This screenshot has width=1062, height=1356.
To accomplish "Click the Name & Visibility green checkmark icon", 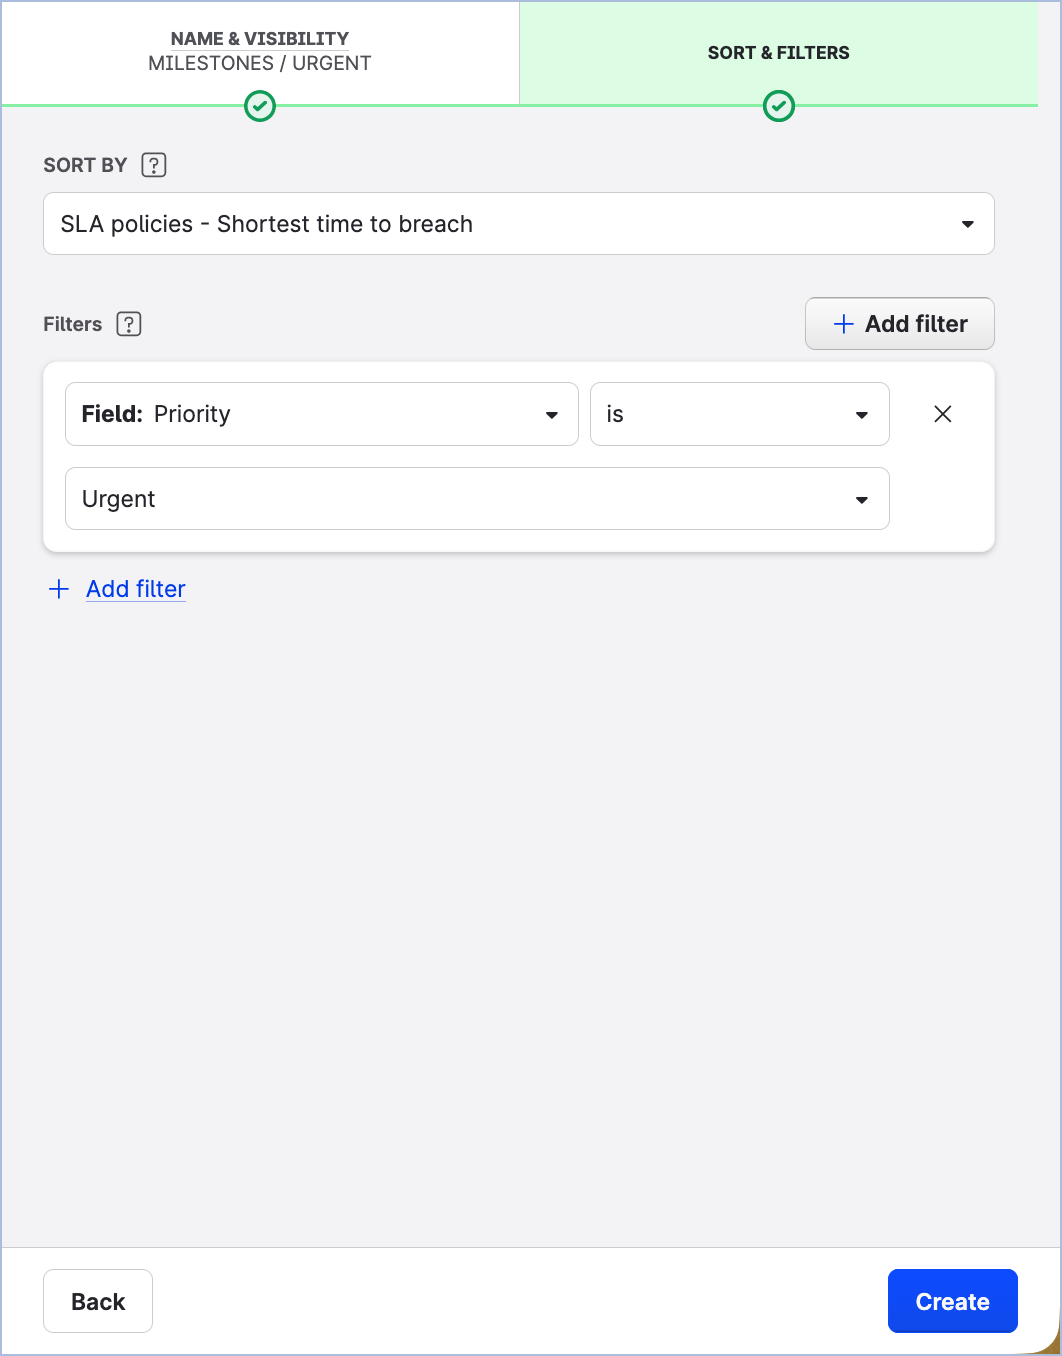I will pos(260,106).
